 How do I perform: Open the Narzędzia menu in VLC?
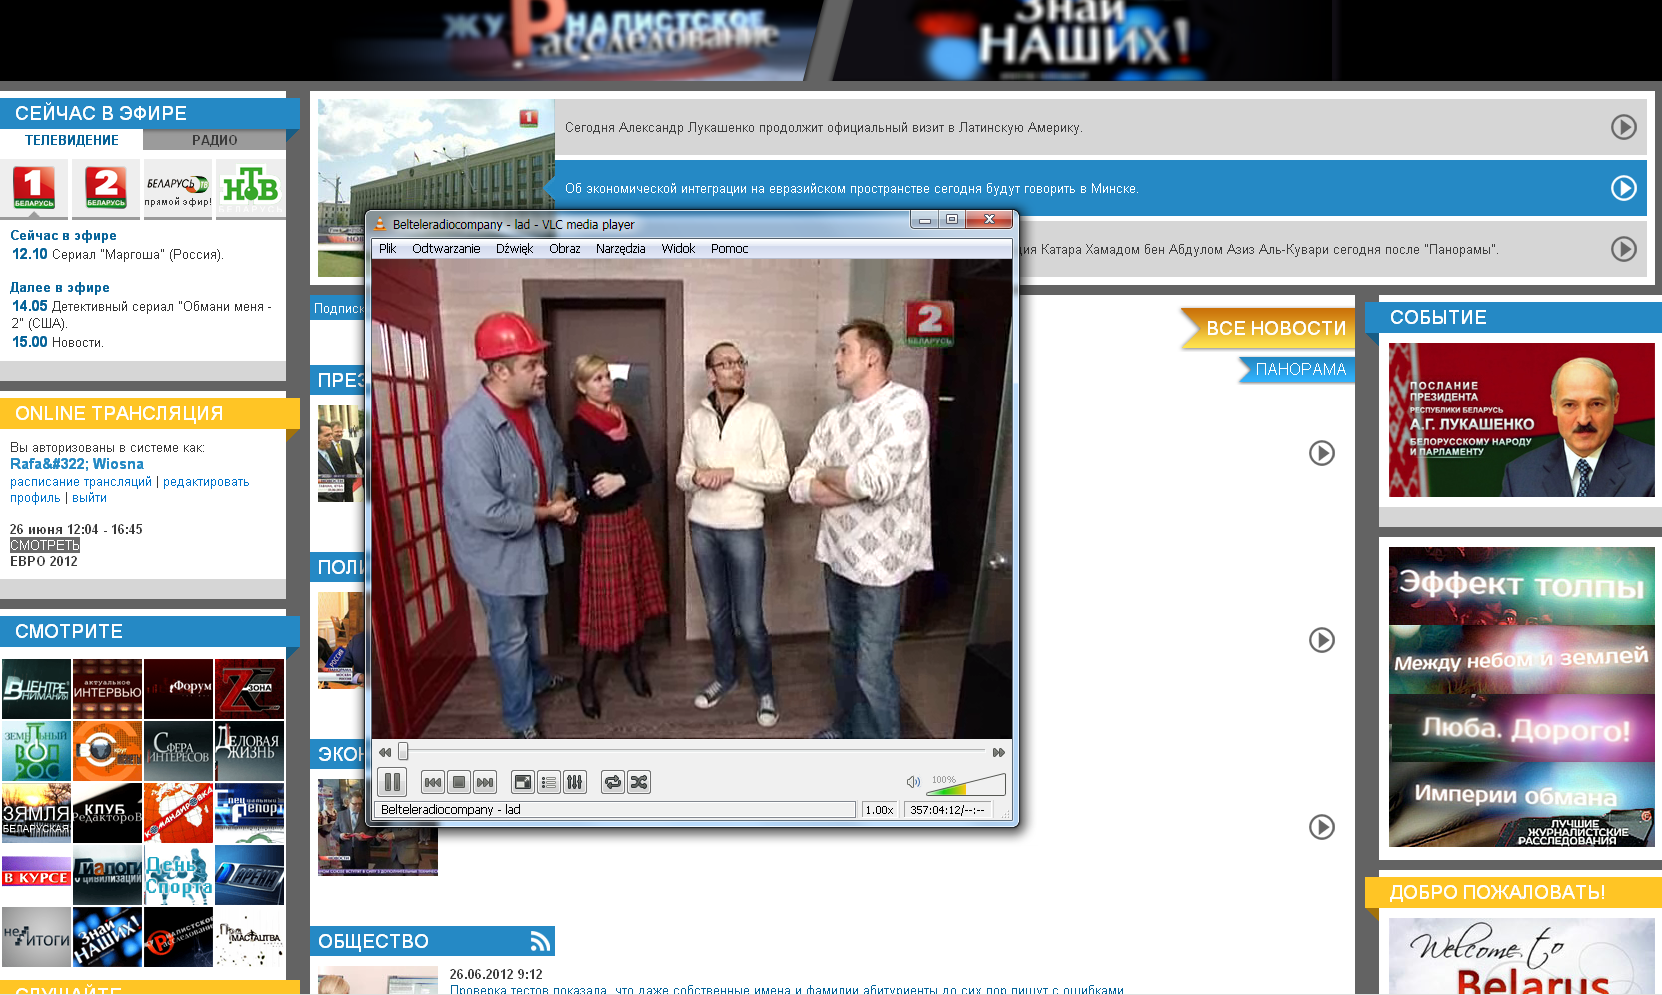pyautogui.click(x=620, y=249)
